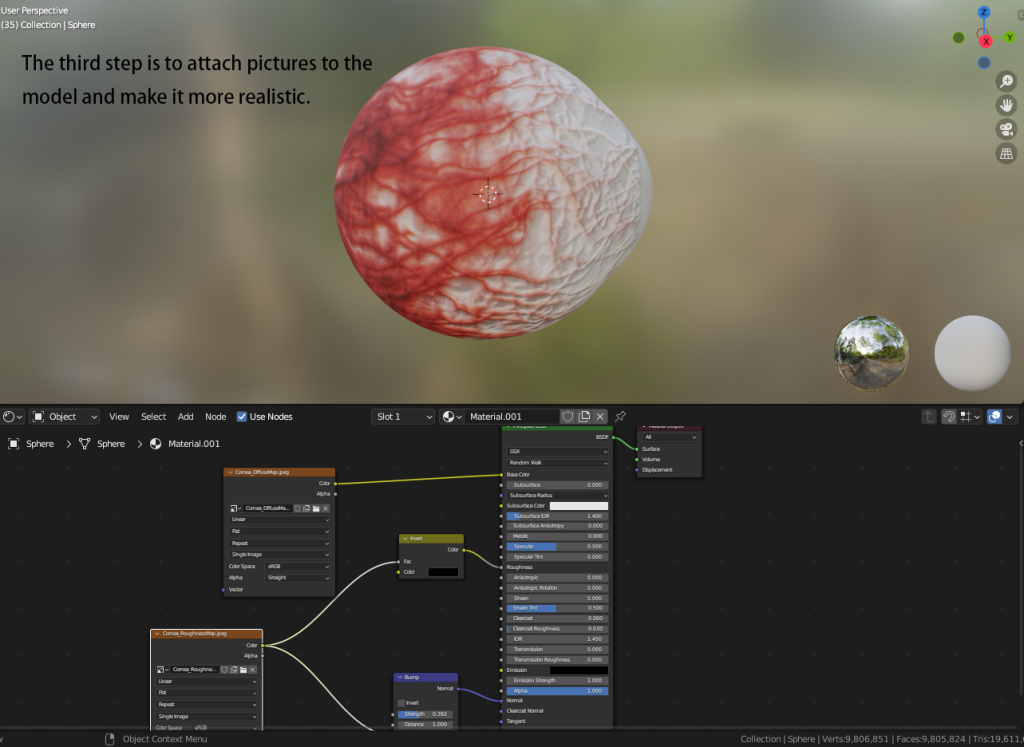Collapse the Bump node with its chevron
Screen dimensions: 1024x747
click(400, 677)
